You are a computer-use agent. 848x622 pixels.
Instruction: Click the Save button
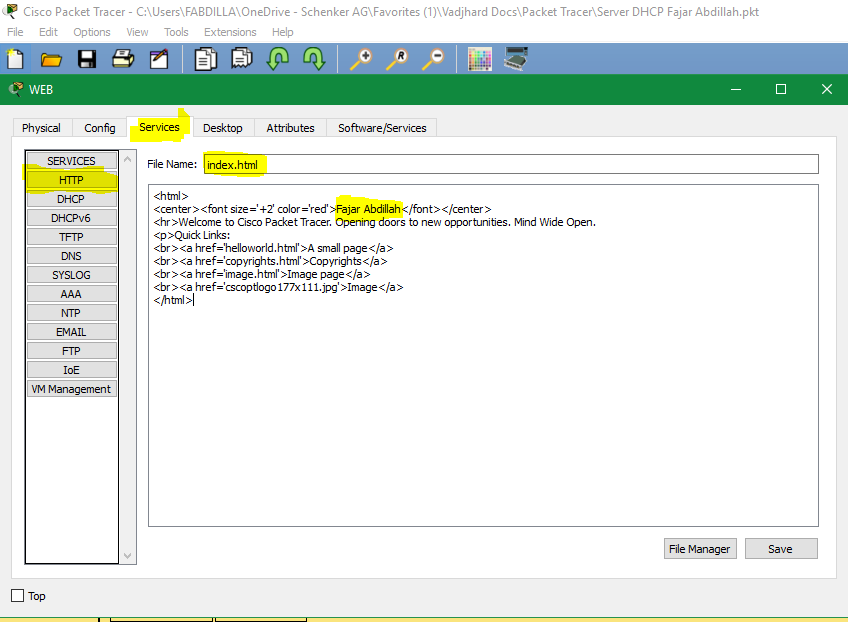click(781, 548)
